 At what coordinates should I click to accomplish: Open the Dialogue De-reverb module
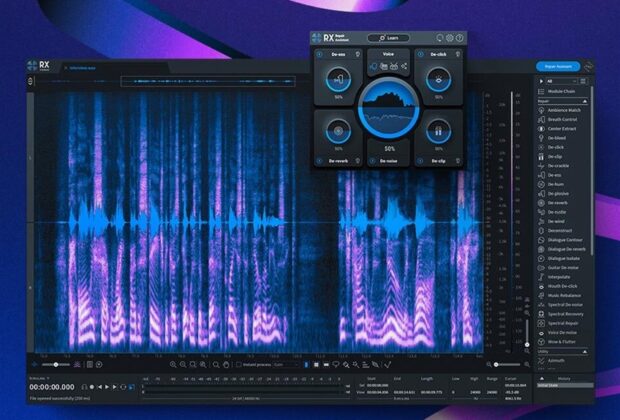click(x=562, y=249)
